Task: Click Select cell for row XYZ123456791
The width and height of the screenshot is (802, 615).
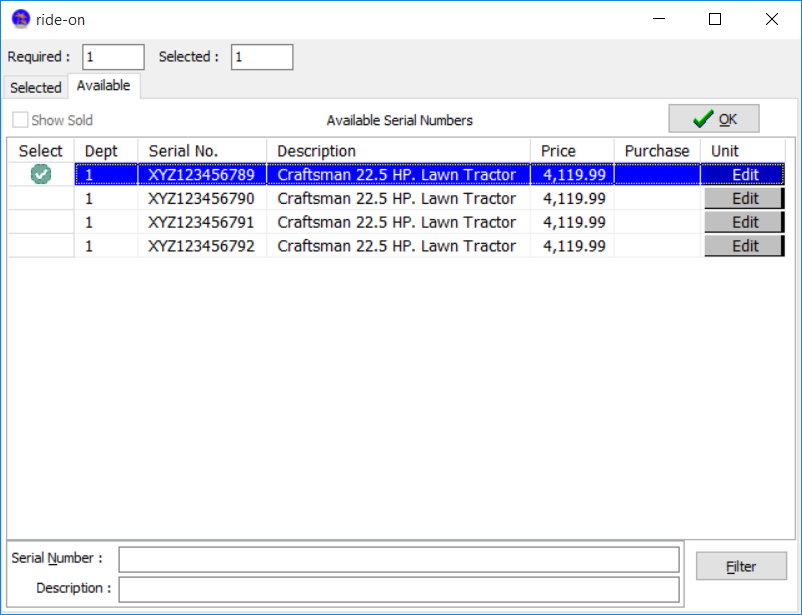Action: [x=41, y=222]
